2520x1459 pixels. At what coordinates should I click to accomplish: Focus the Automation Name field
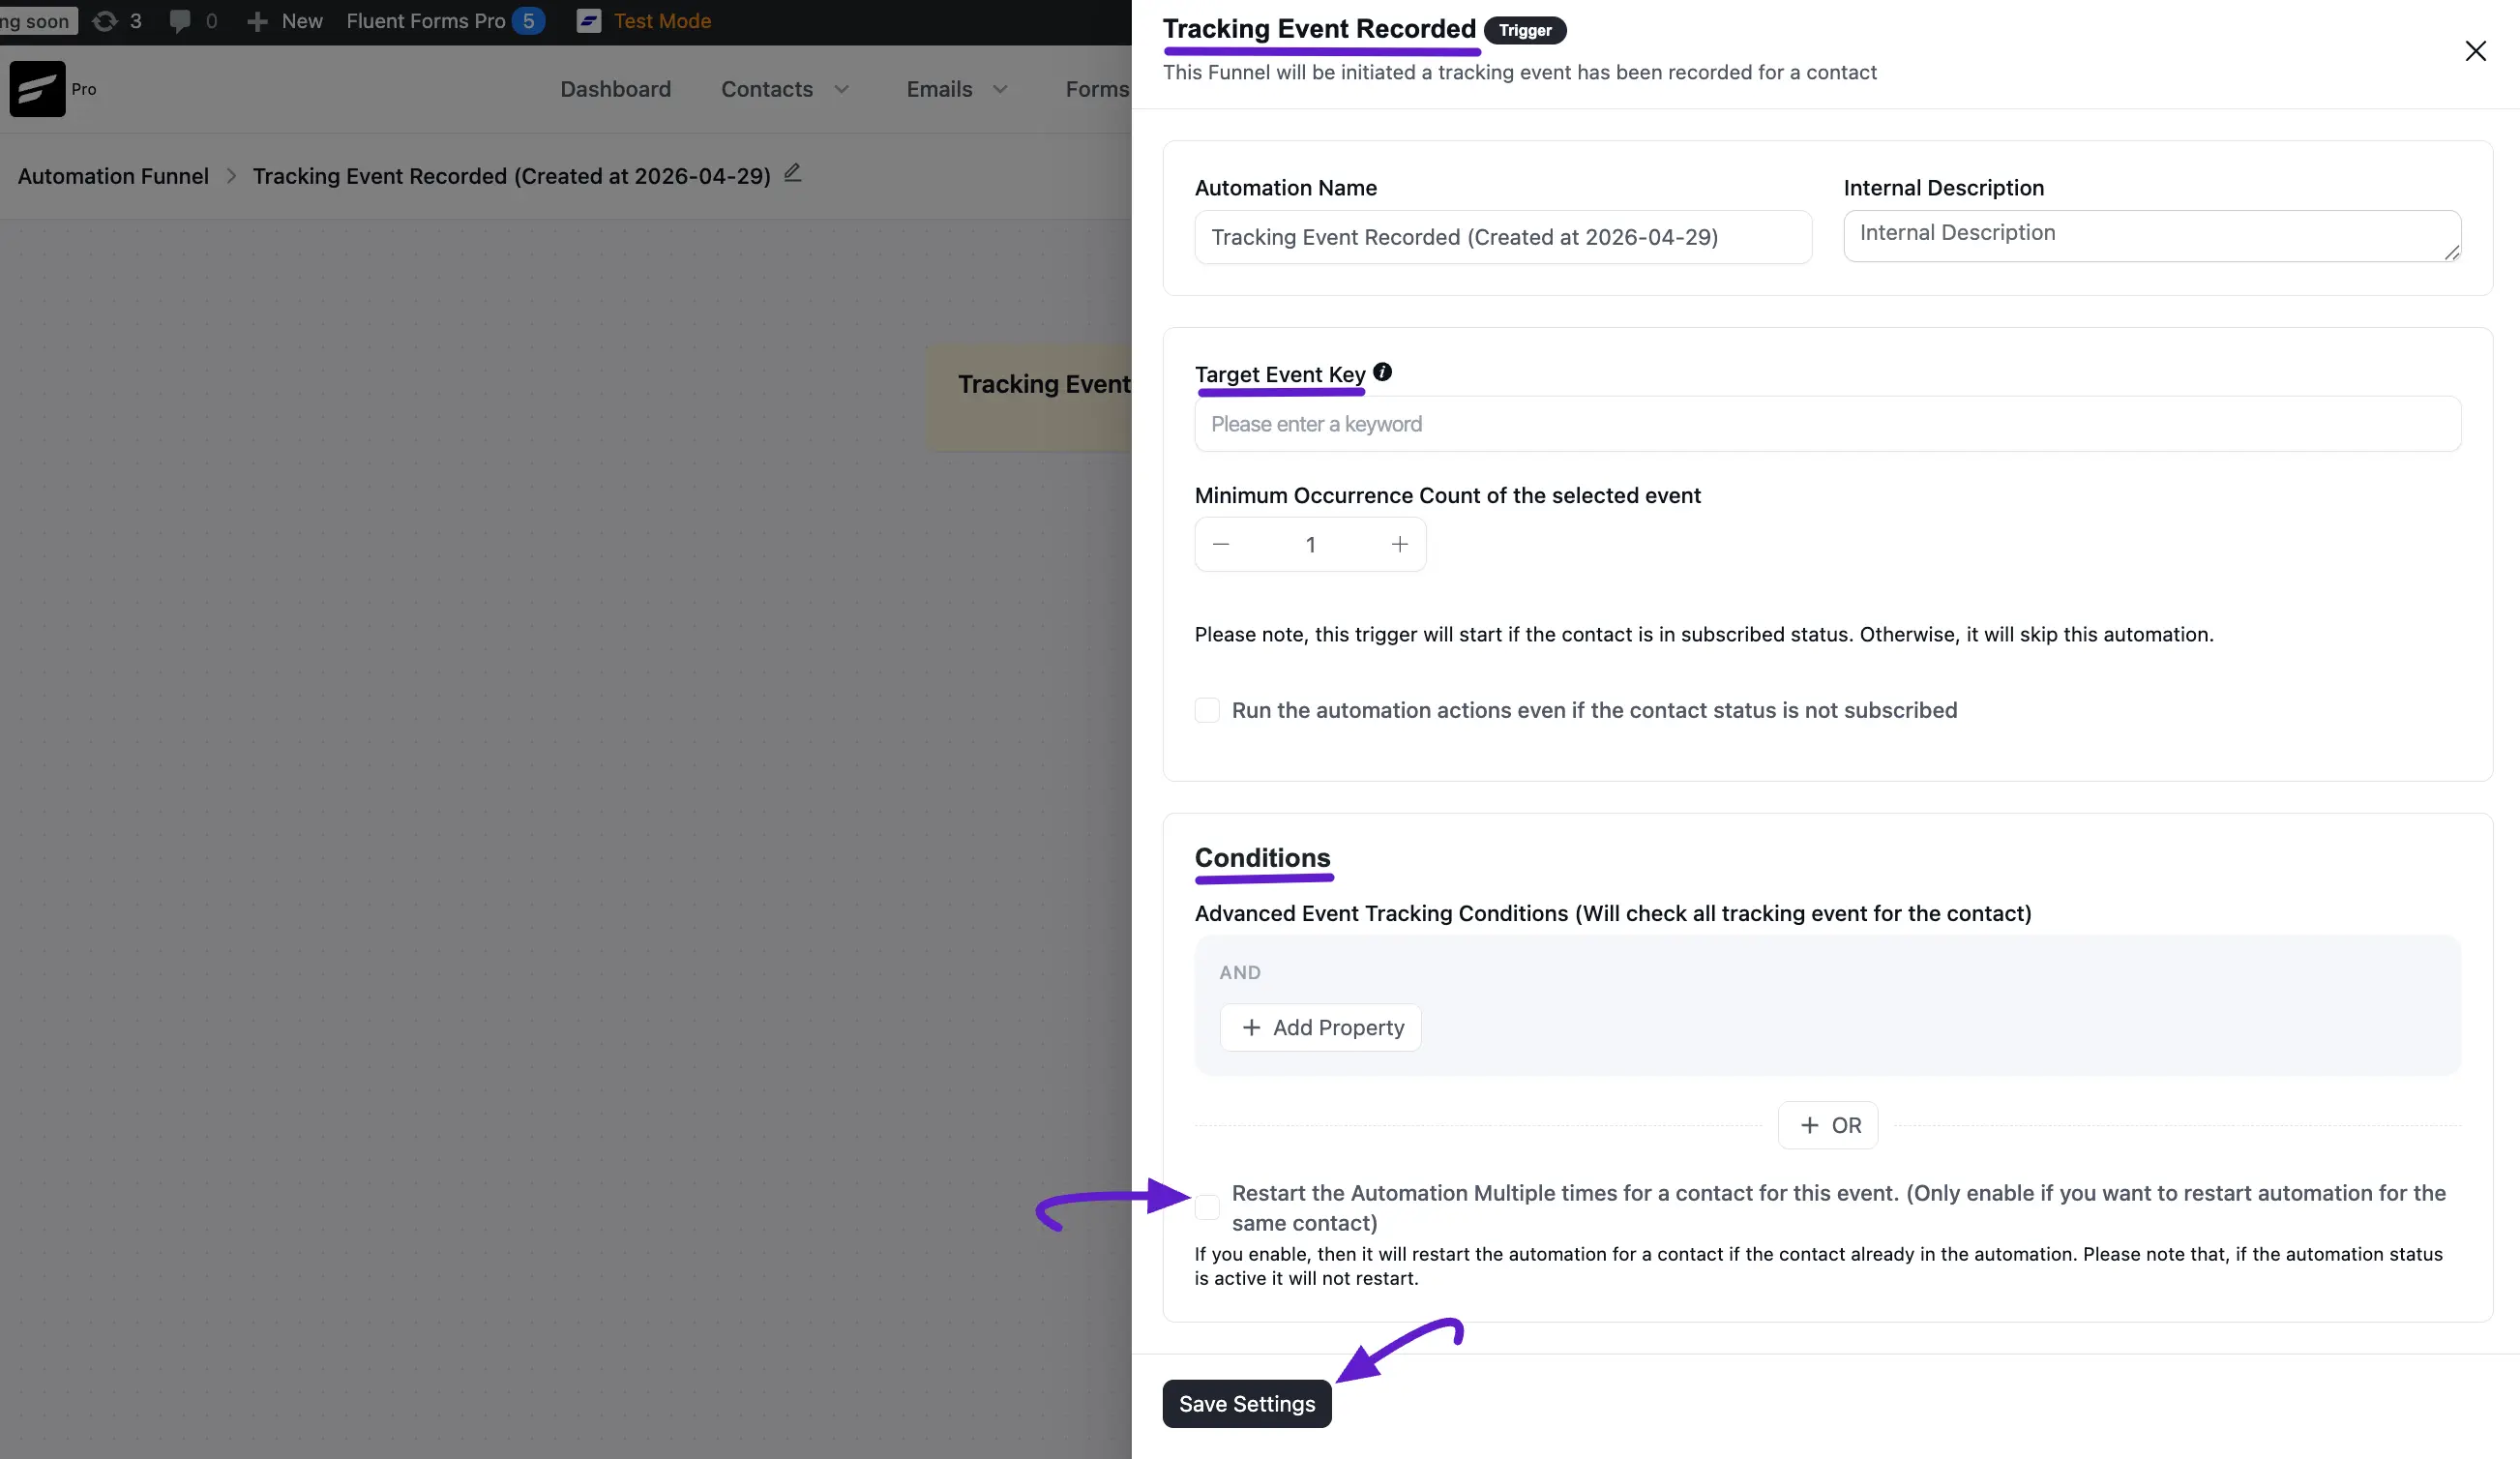(x=1503, y=237)
